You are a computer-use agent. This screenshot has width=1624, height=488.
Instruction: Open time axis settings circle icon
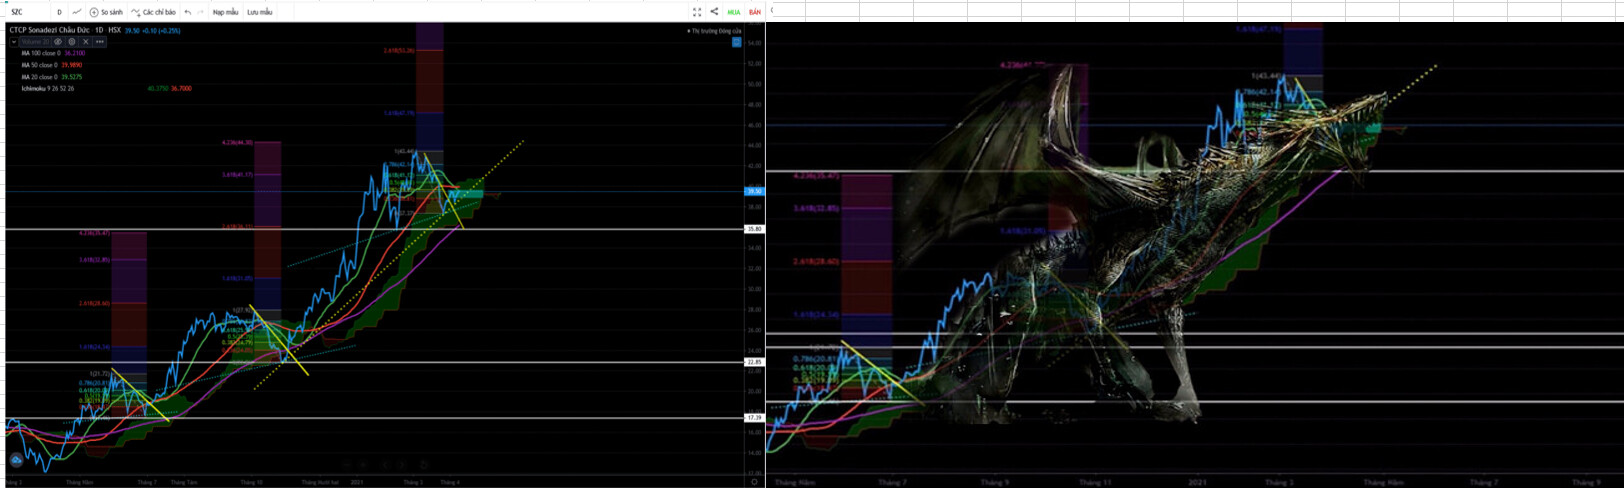point(754,481)
